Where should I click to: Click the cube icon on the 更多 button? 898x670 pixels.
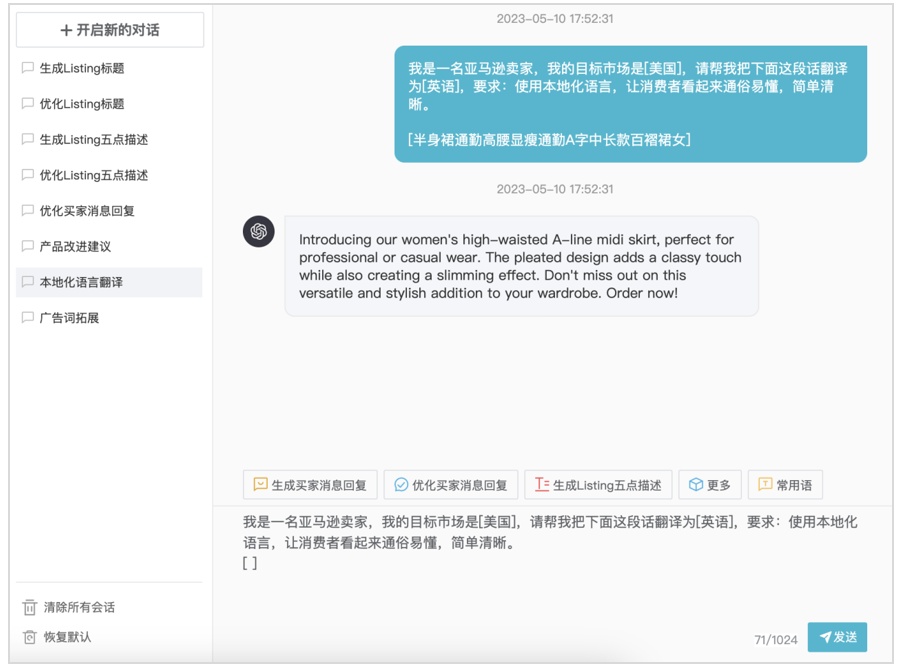click(x=696, y=485)
